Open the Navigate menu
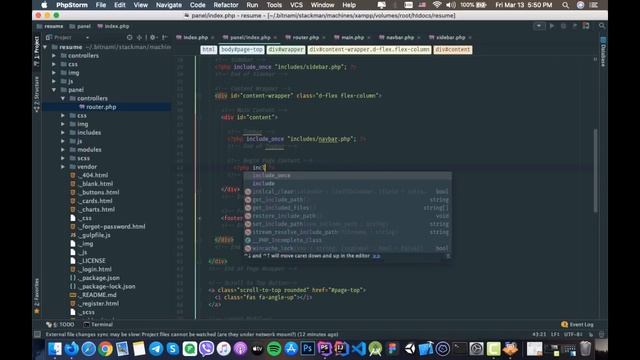The width and height of the screenshot is (640, 360). point(169,5)
